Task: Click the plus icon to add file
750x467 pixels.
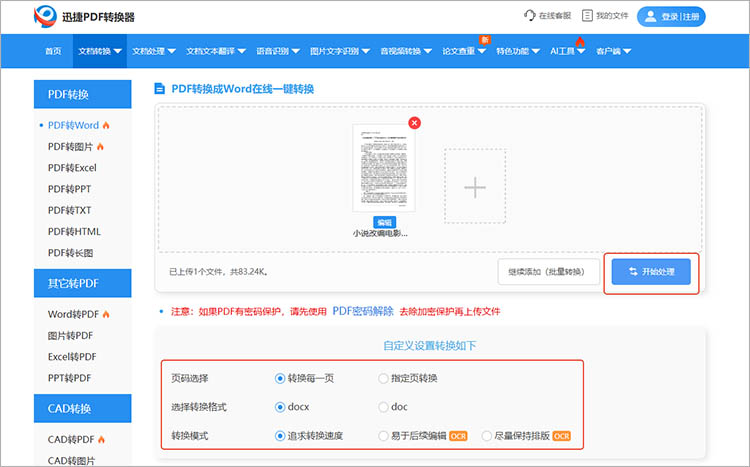Action: pyautogui.click(x=475, y=187)
